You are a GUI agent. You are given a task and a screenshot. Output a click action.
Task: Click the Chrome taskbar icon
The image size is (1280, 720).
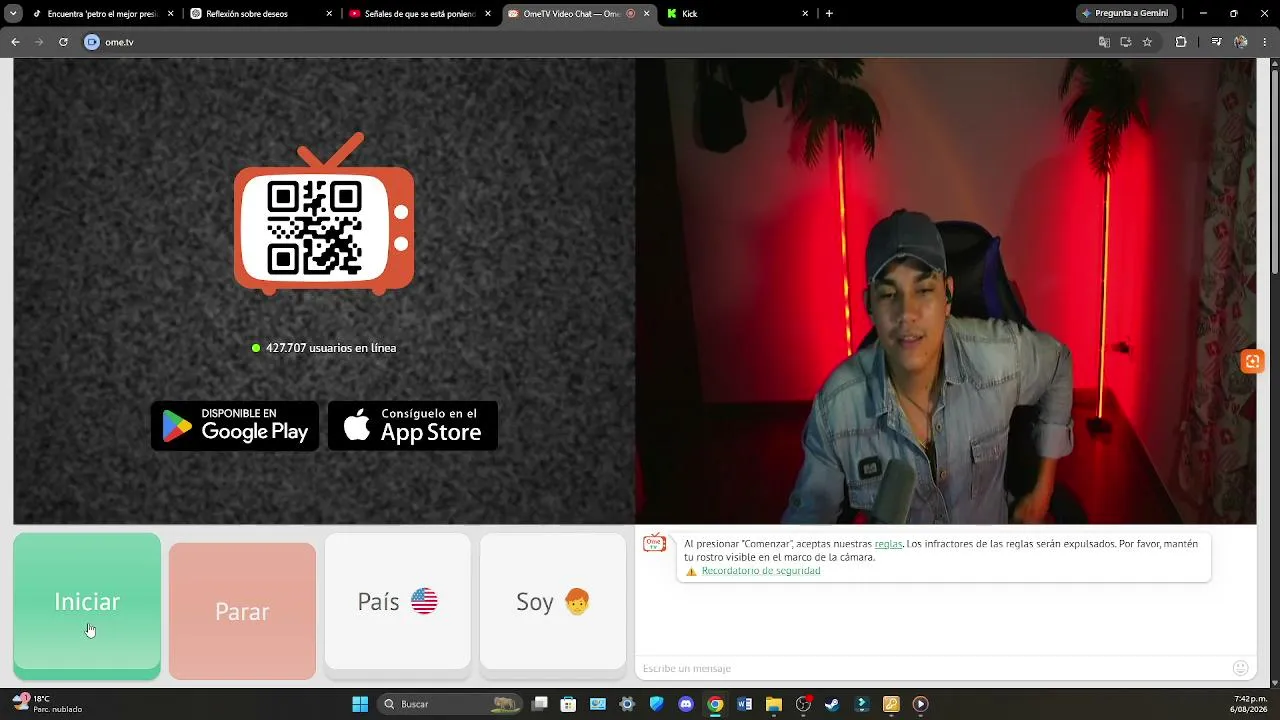(715, 704)
